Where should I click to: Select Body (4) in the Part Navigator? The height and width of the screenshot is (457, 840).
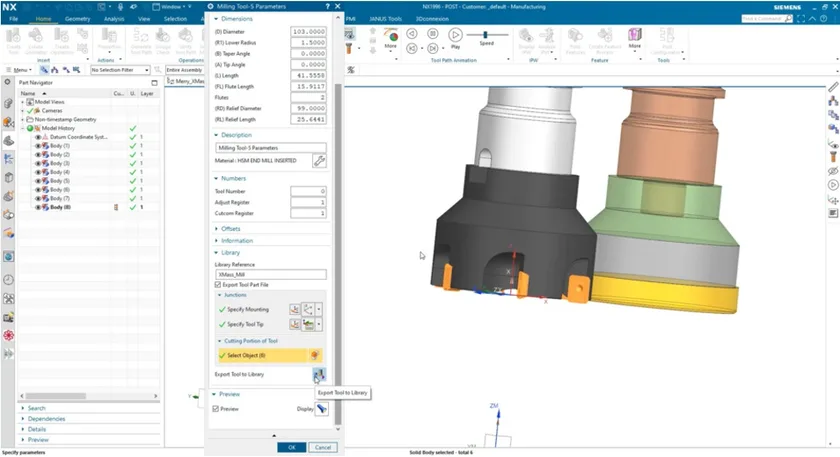[x=59, y=172]
